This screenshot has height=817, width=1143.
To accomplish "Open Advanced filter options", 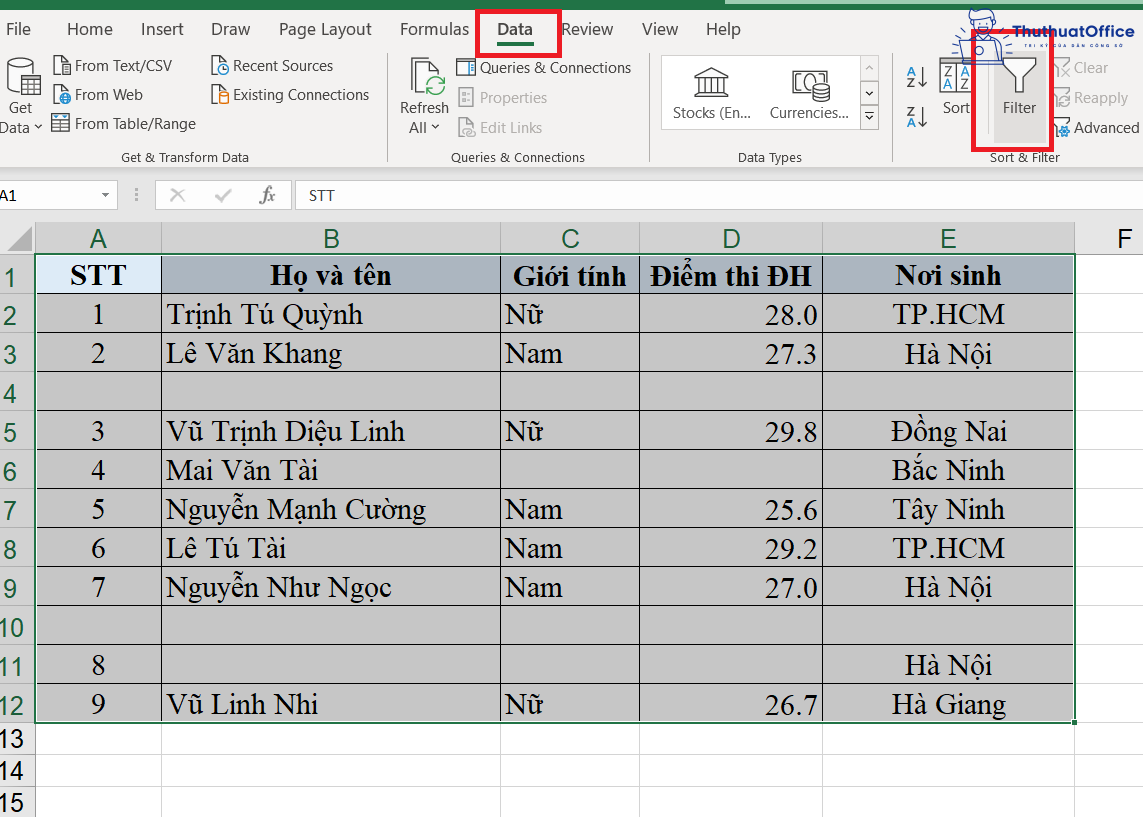I will click(x=1096, y=128).
